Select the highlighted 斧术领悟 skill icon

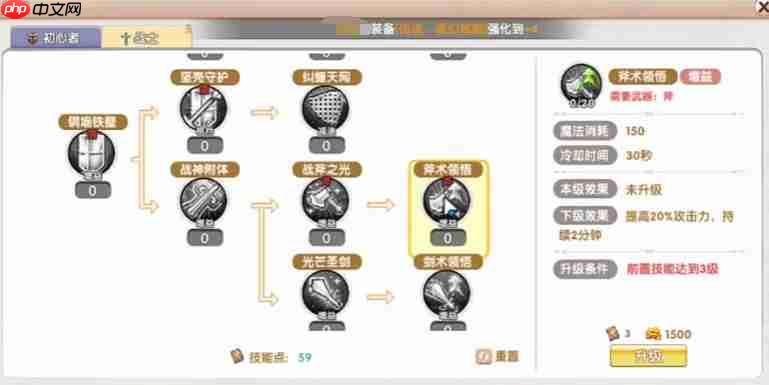[447, 201]
